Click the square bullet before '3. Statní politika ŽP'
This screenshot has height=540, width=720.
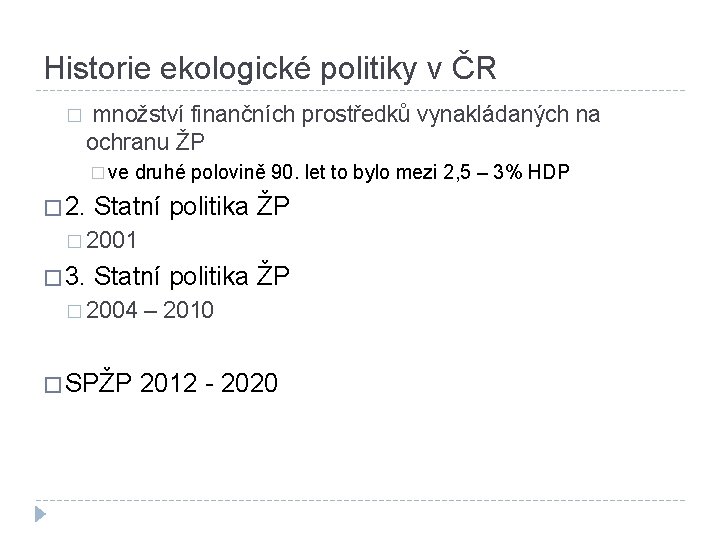[53, 278]
